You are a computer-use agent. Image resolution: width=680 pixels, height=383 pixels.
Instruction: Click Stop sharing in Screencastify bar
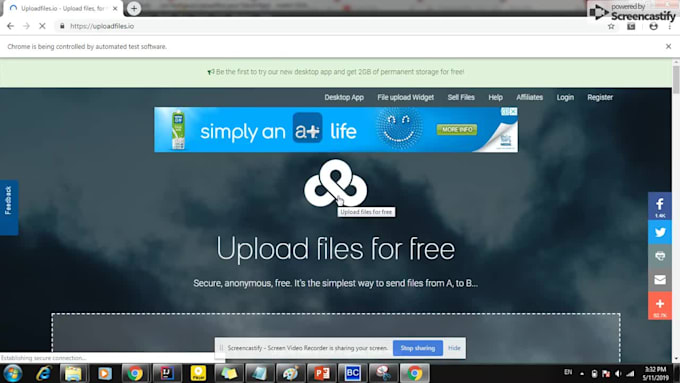point(418,348)
